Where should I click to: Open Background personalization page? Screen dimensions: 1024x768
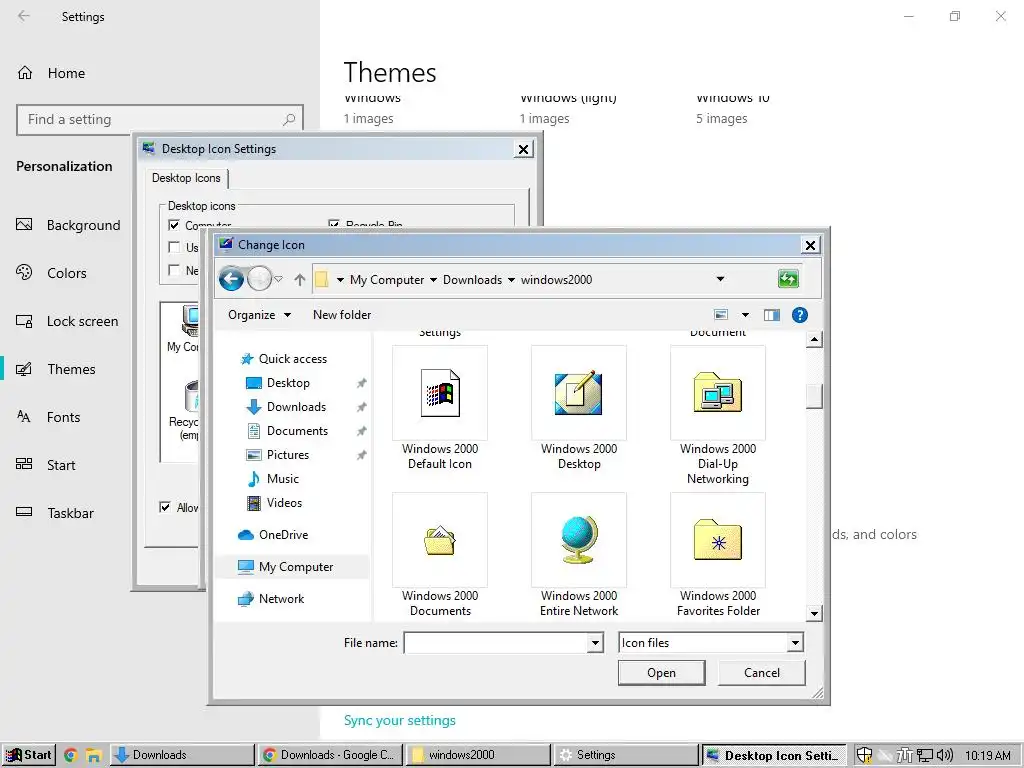(x=68, y=225)
